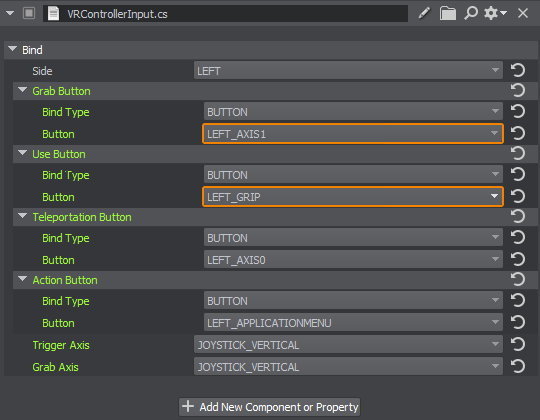540x420 pixels.
Task: Reset the Use Button group with revert icon
Action: [x=518, y=154]
